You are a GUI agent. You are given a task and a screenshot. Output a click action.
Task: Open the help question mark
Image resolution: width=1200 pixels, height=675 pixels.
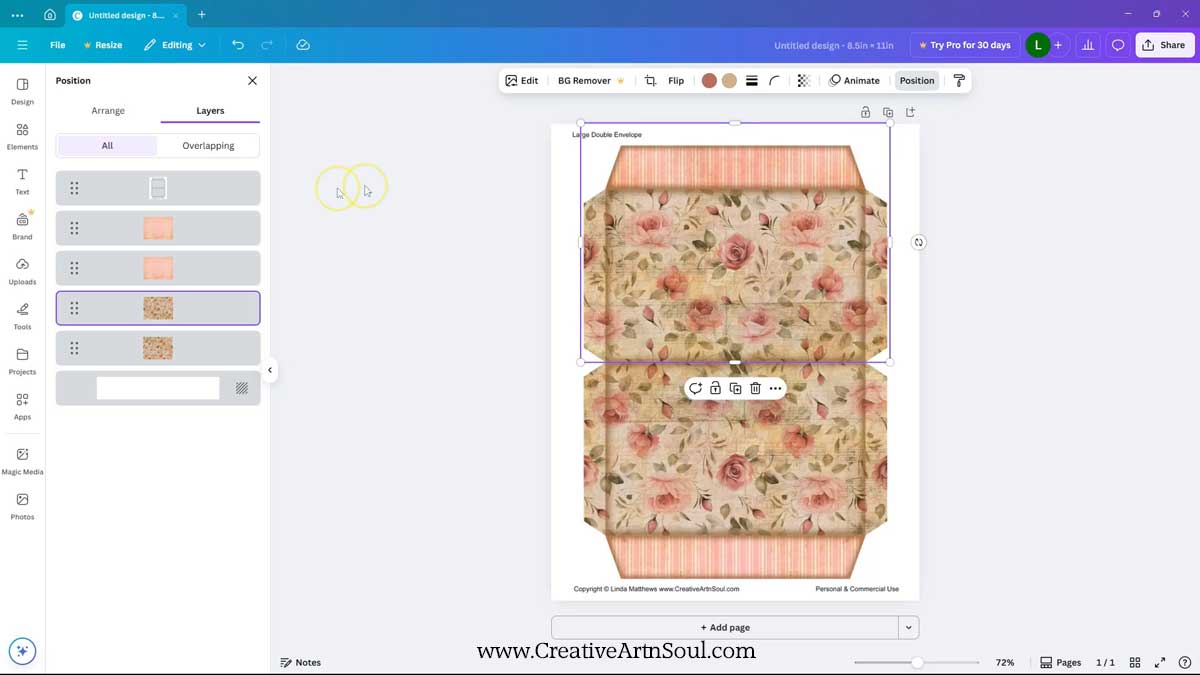point(1184,662)
